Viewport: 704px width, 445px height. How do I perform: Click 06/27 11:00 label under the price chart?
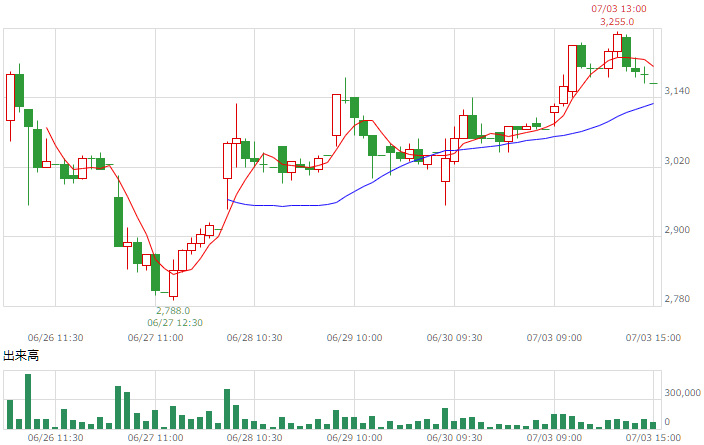[x=155, y=338]
